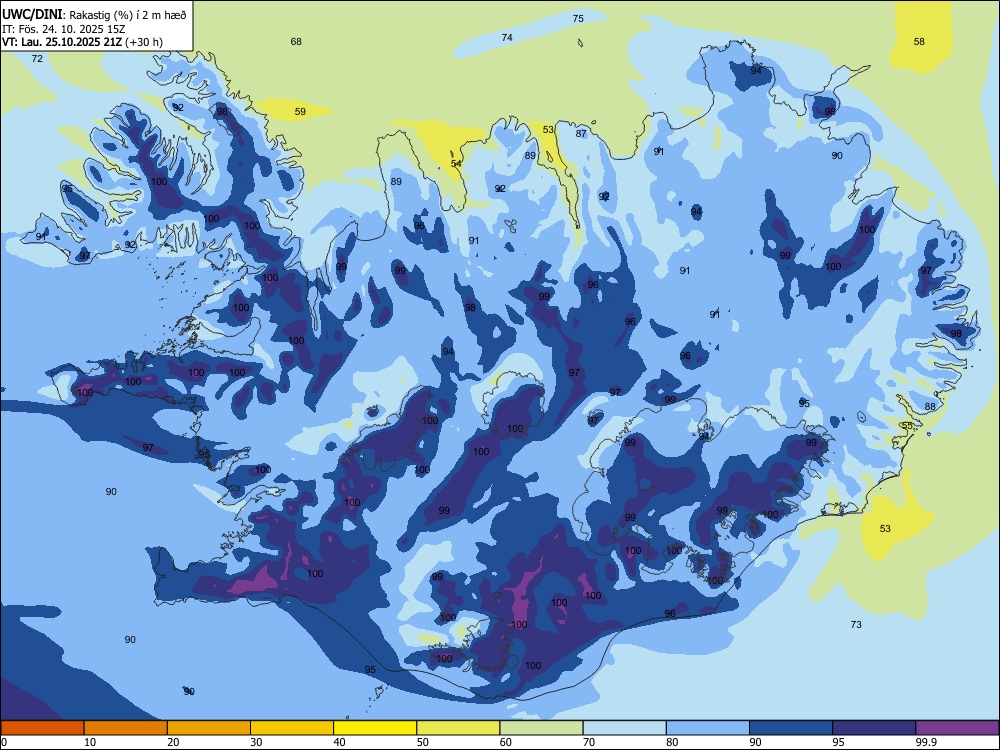The image size is (1000, 750).
Task: Click the 30–40 golden legend swatch
Action: coord(292,728)
